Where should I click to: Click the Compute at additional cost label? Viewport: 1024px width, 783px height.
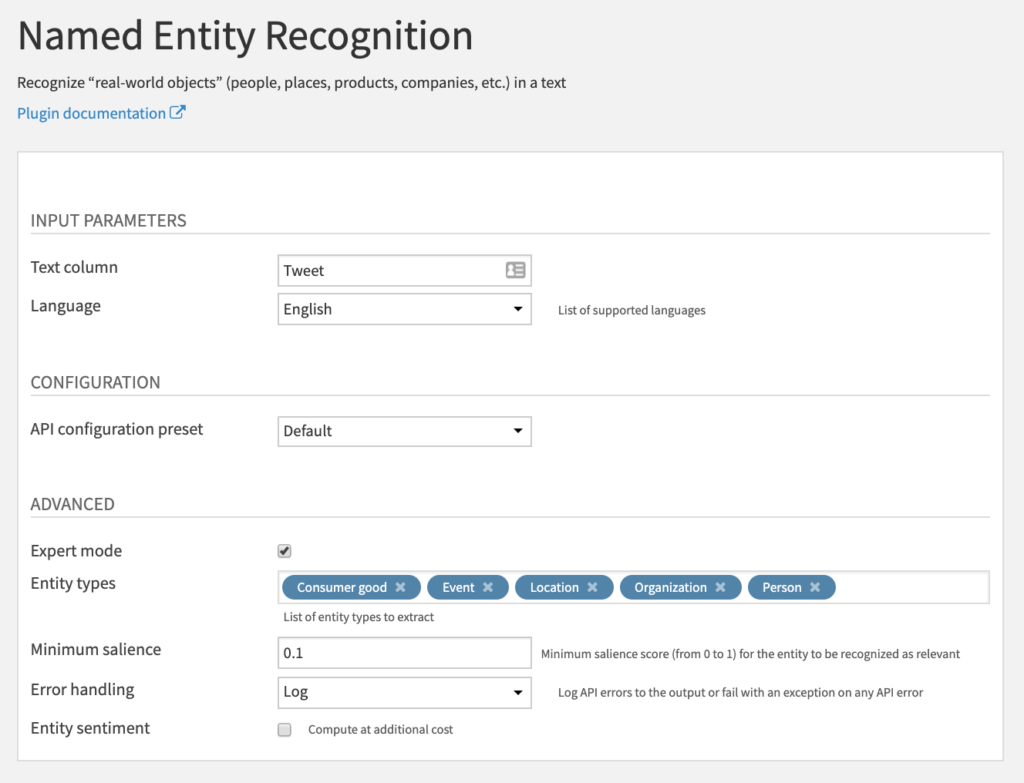380,729
